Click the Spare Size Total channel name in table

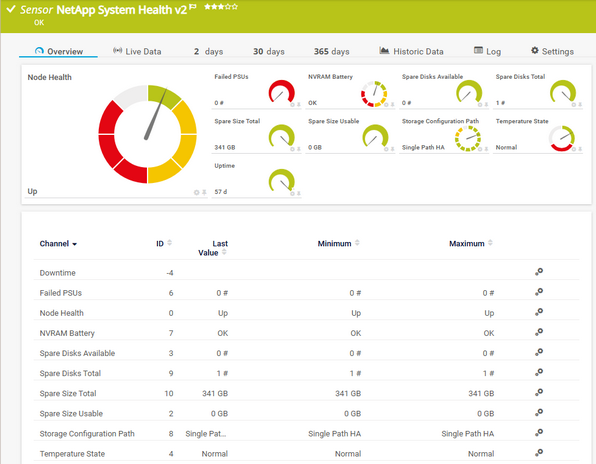coord(68,393)
